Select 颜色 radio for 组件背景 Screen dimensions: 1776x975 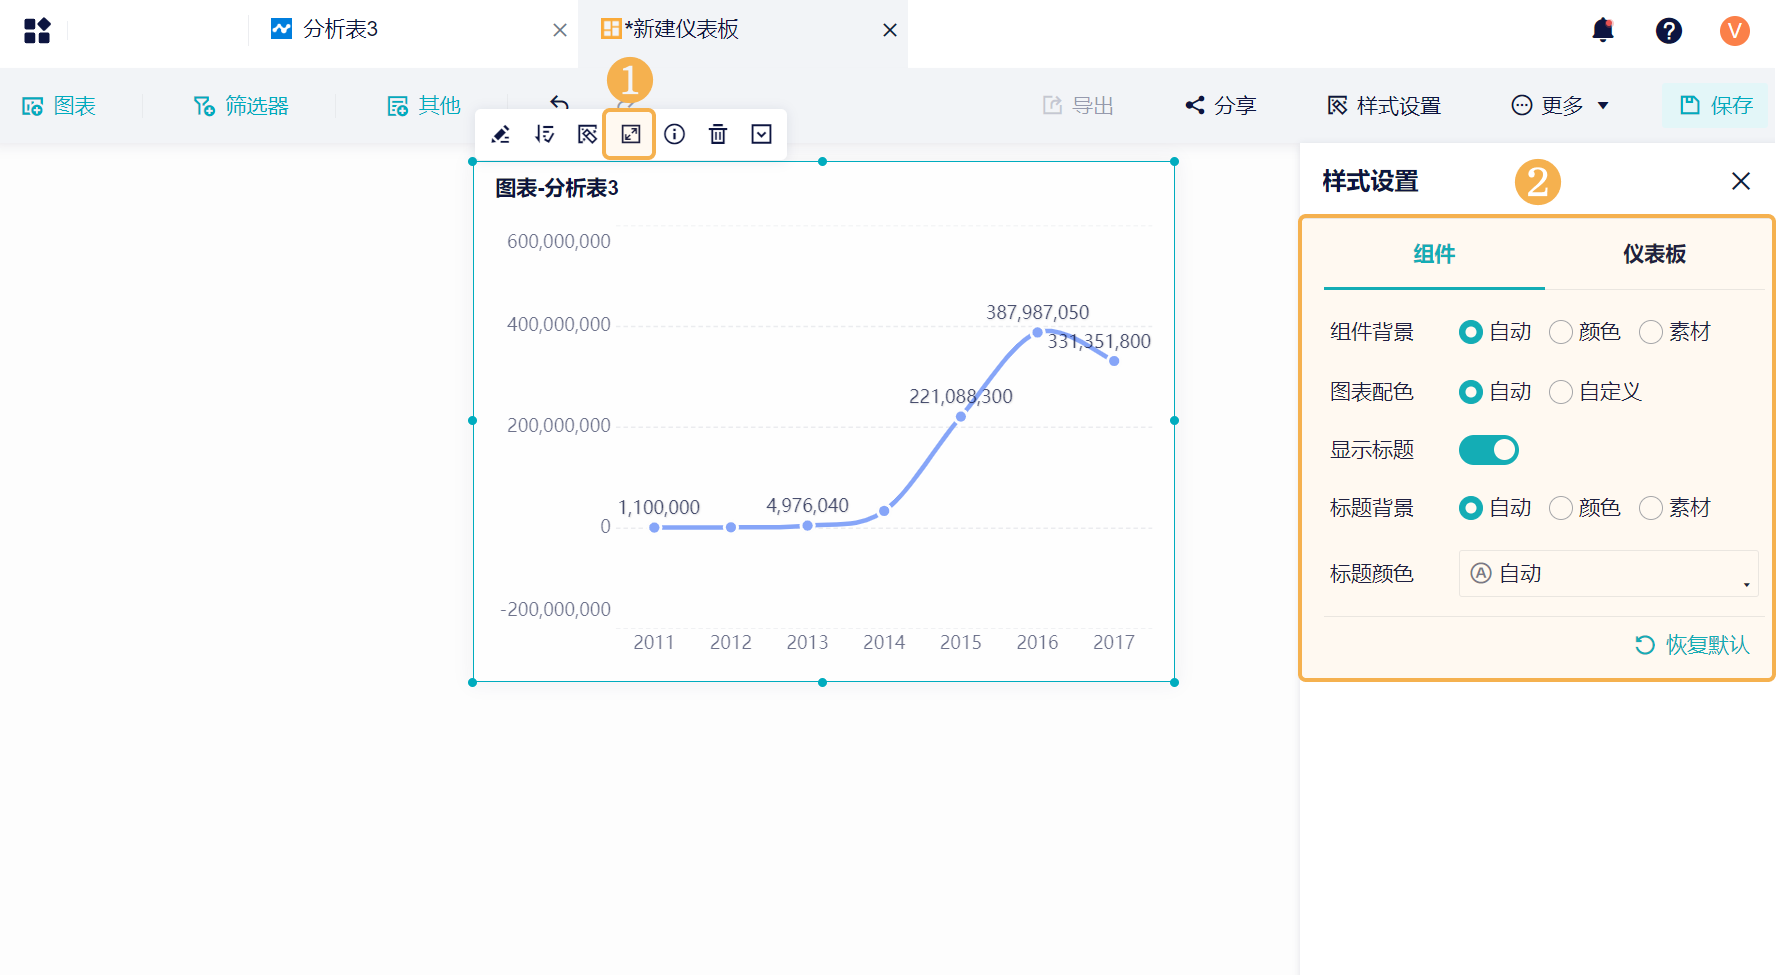pos(1585,332)
